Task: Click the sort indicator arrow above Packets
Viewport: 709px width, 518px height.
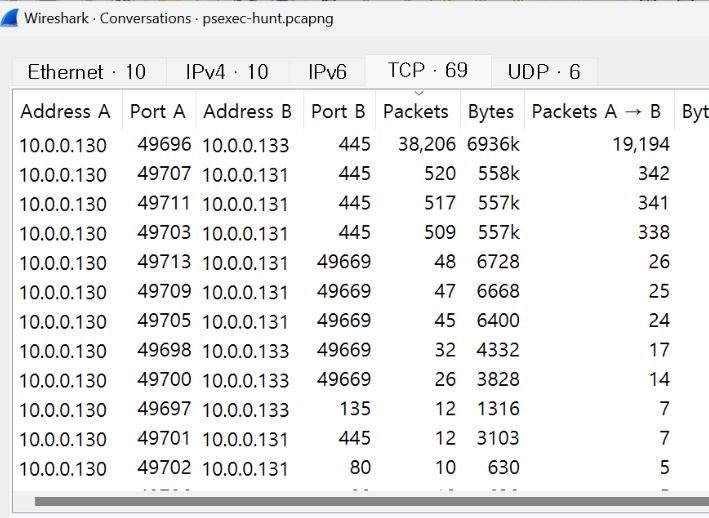Action: (419, 93)
